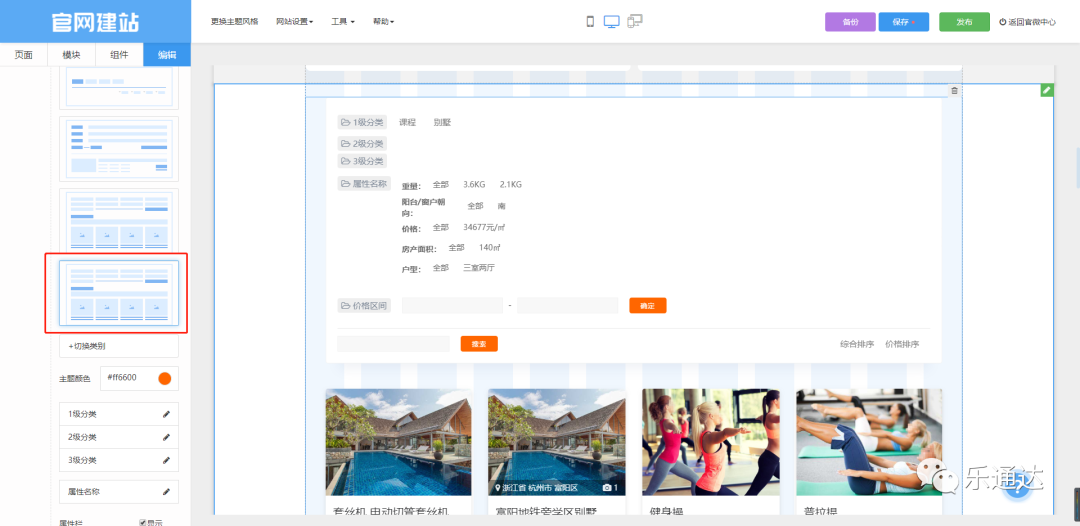
Task: Click the orange 搜索 button
Action: pyautogui.click(x=479, y=344)
